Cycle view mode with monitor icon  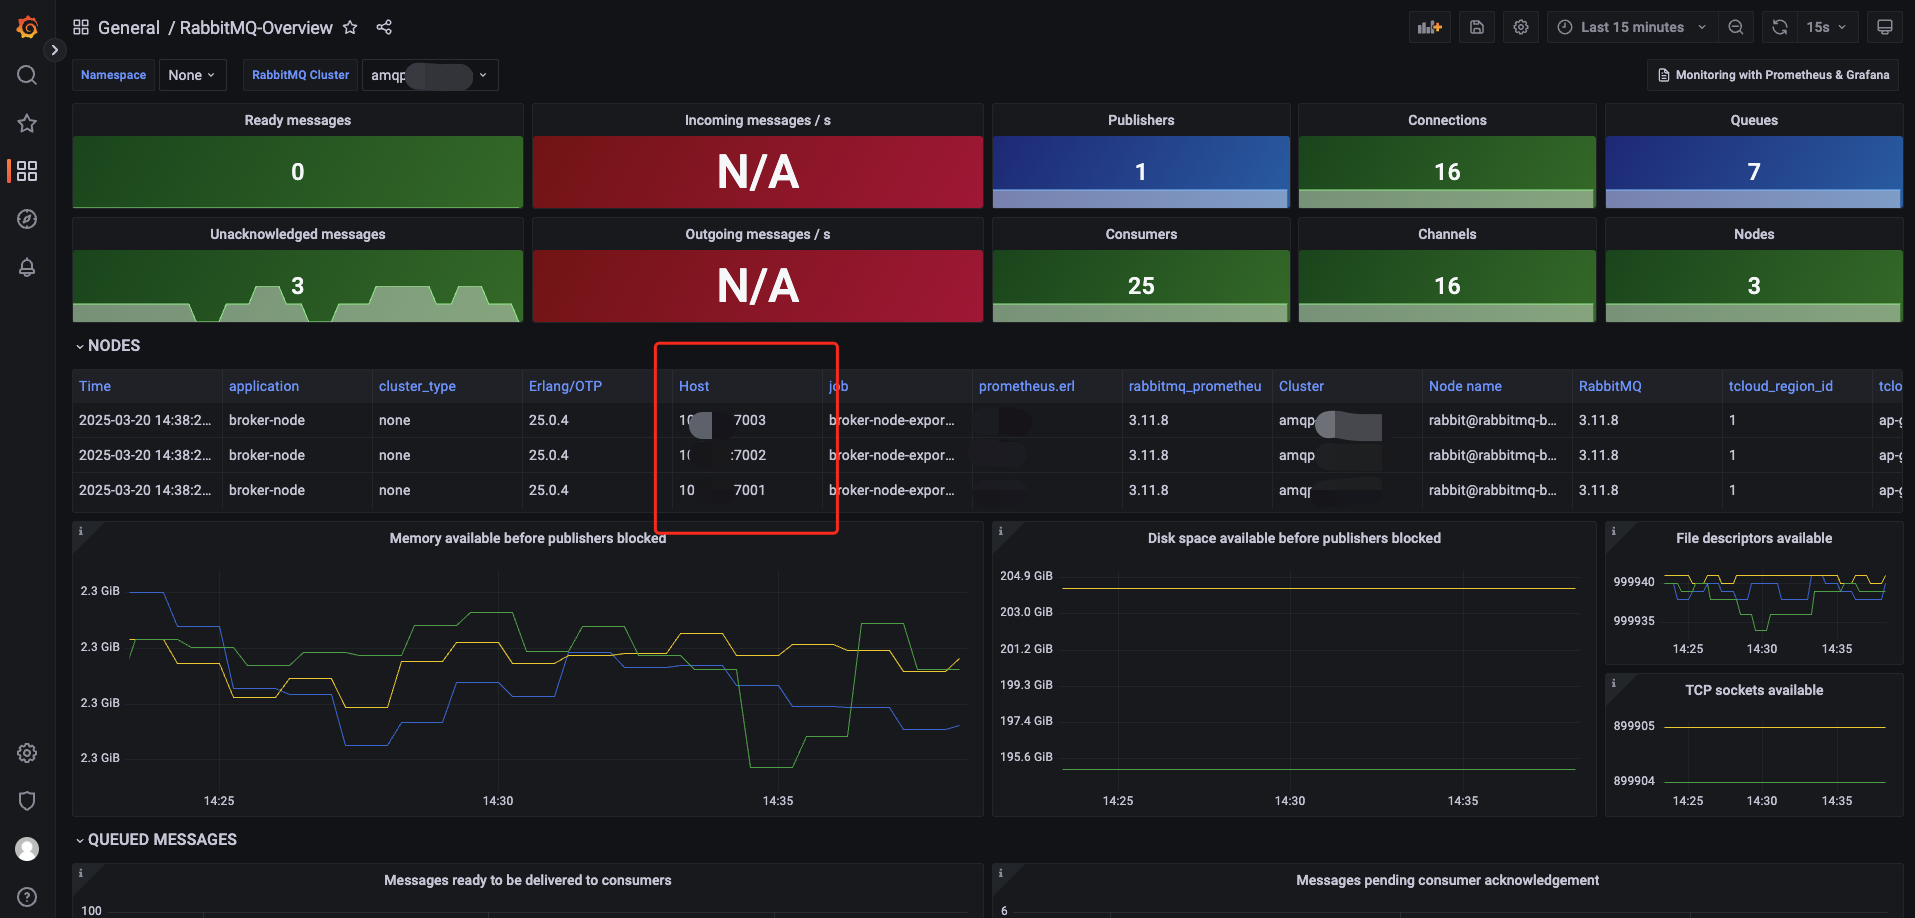[x=1884, y=27]
